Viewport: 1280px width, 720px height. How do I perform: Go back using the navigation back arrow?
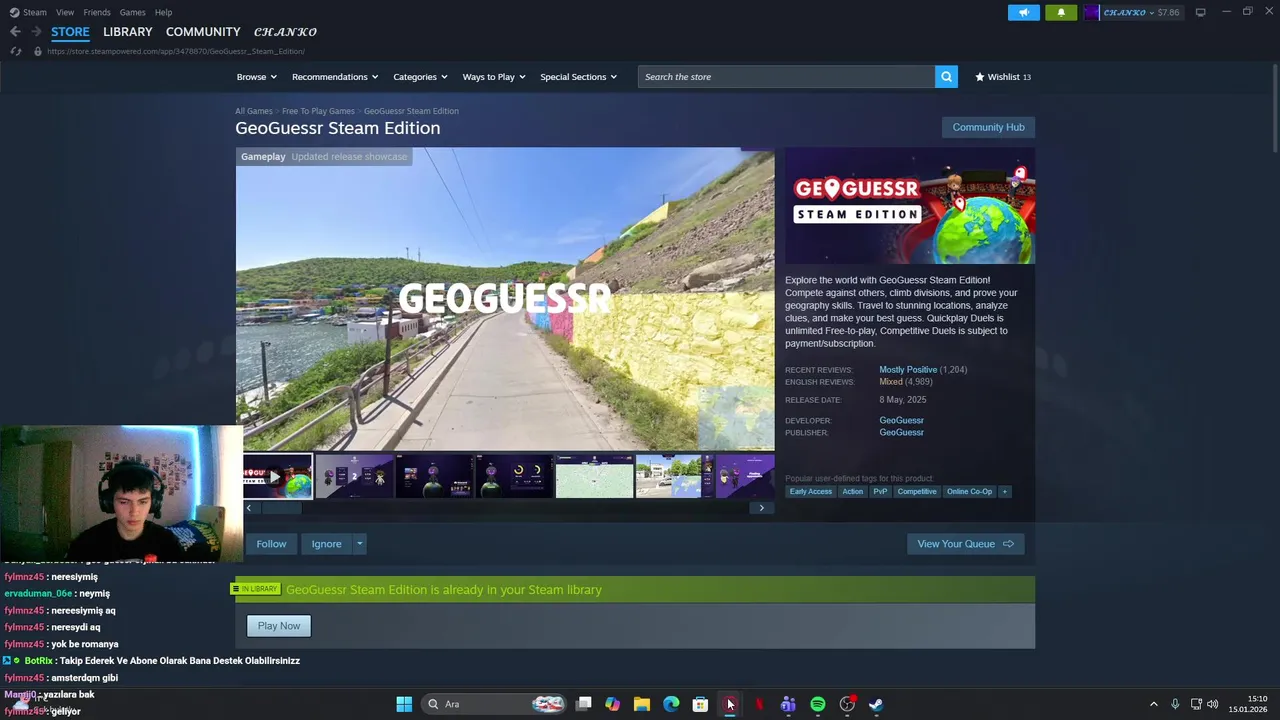(x=15, y=32)
